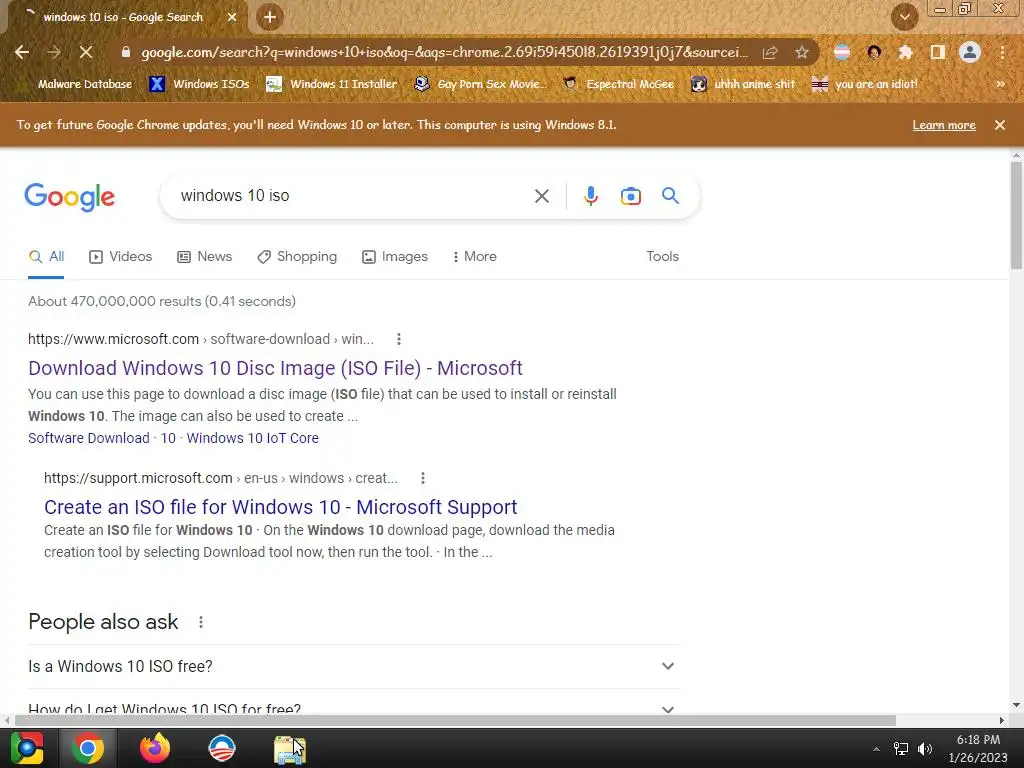Viewport: 1024px width, 768px height.
Task: Show hidden system tray icons
Action: click(x=876, y=749)
